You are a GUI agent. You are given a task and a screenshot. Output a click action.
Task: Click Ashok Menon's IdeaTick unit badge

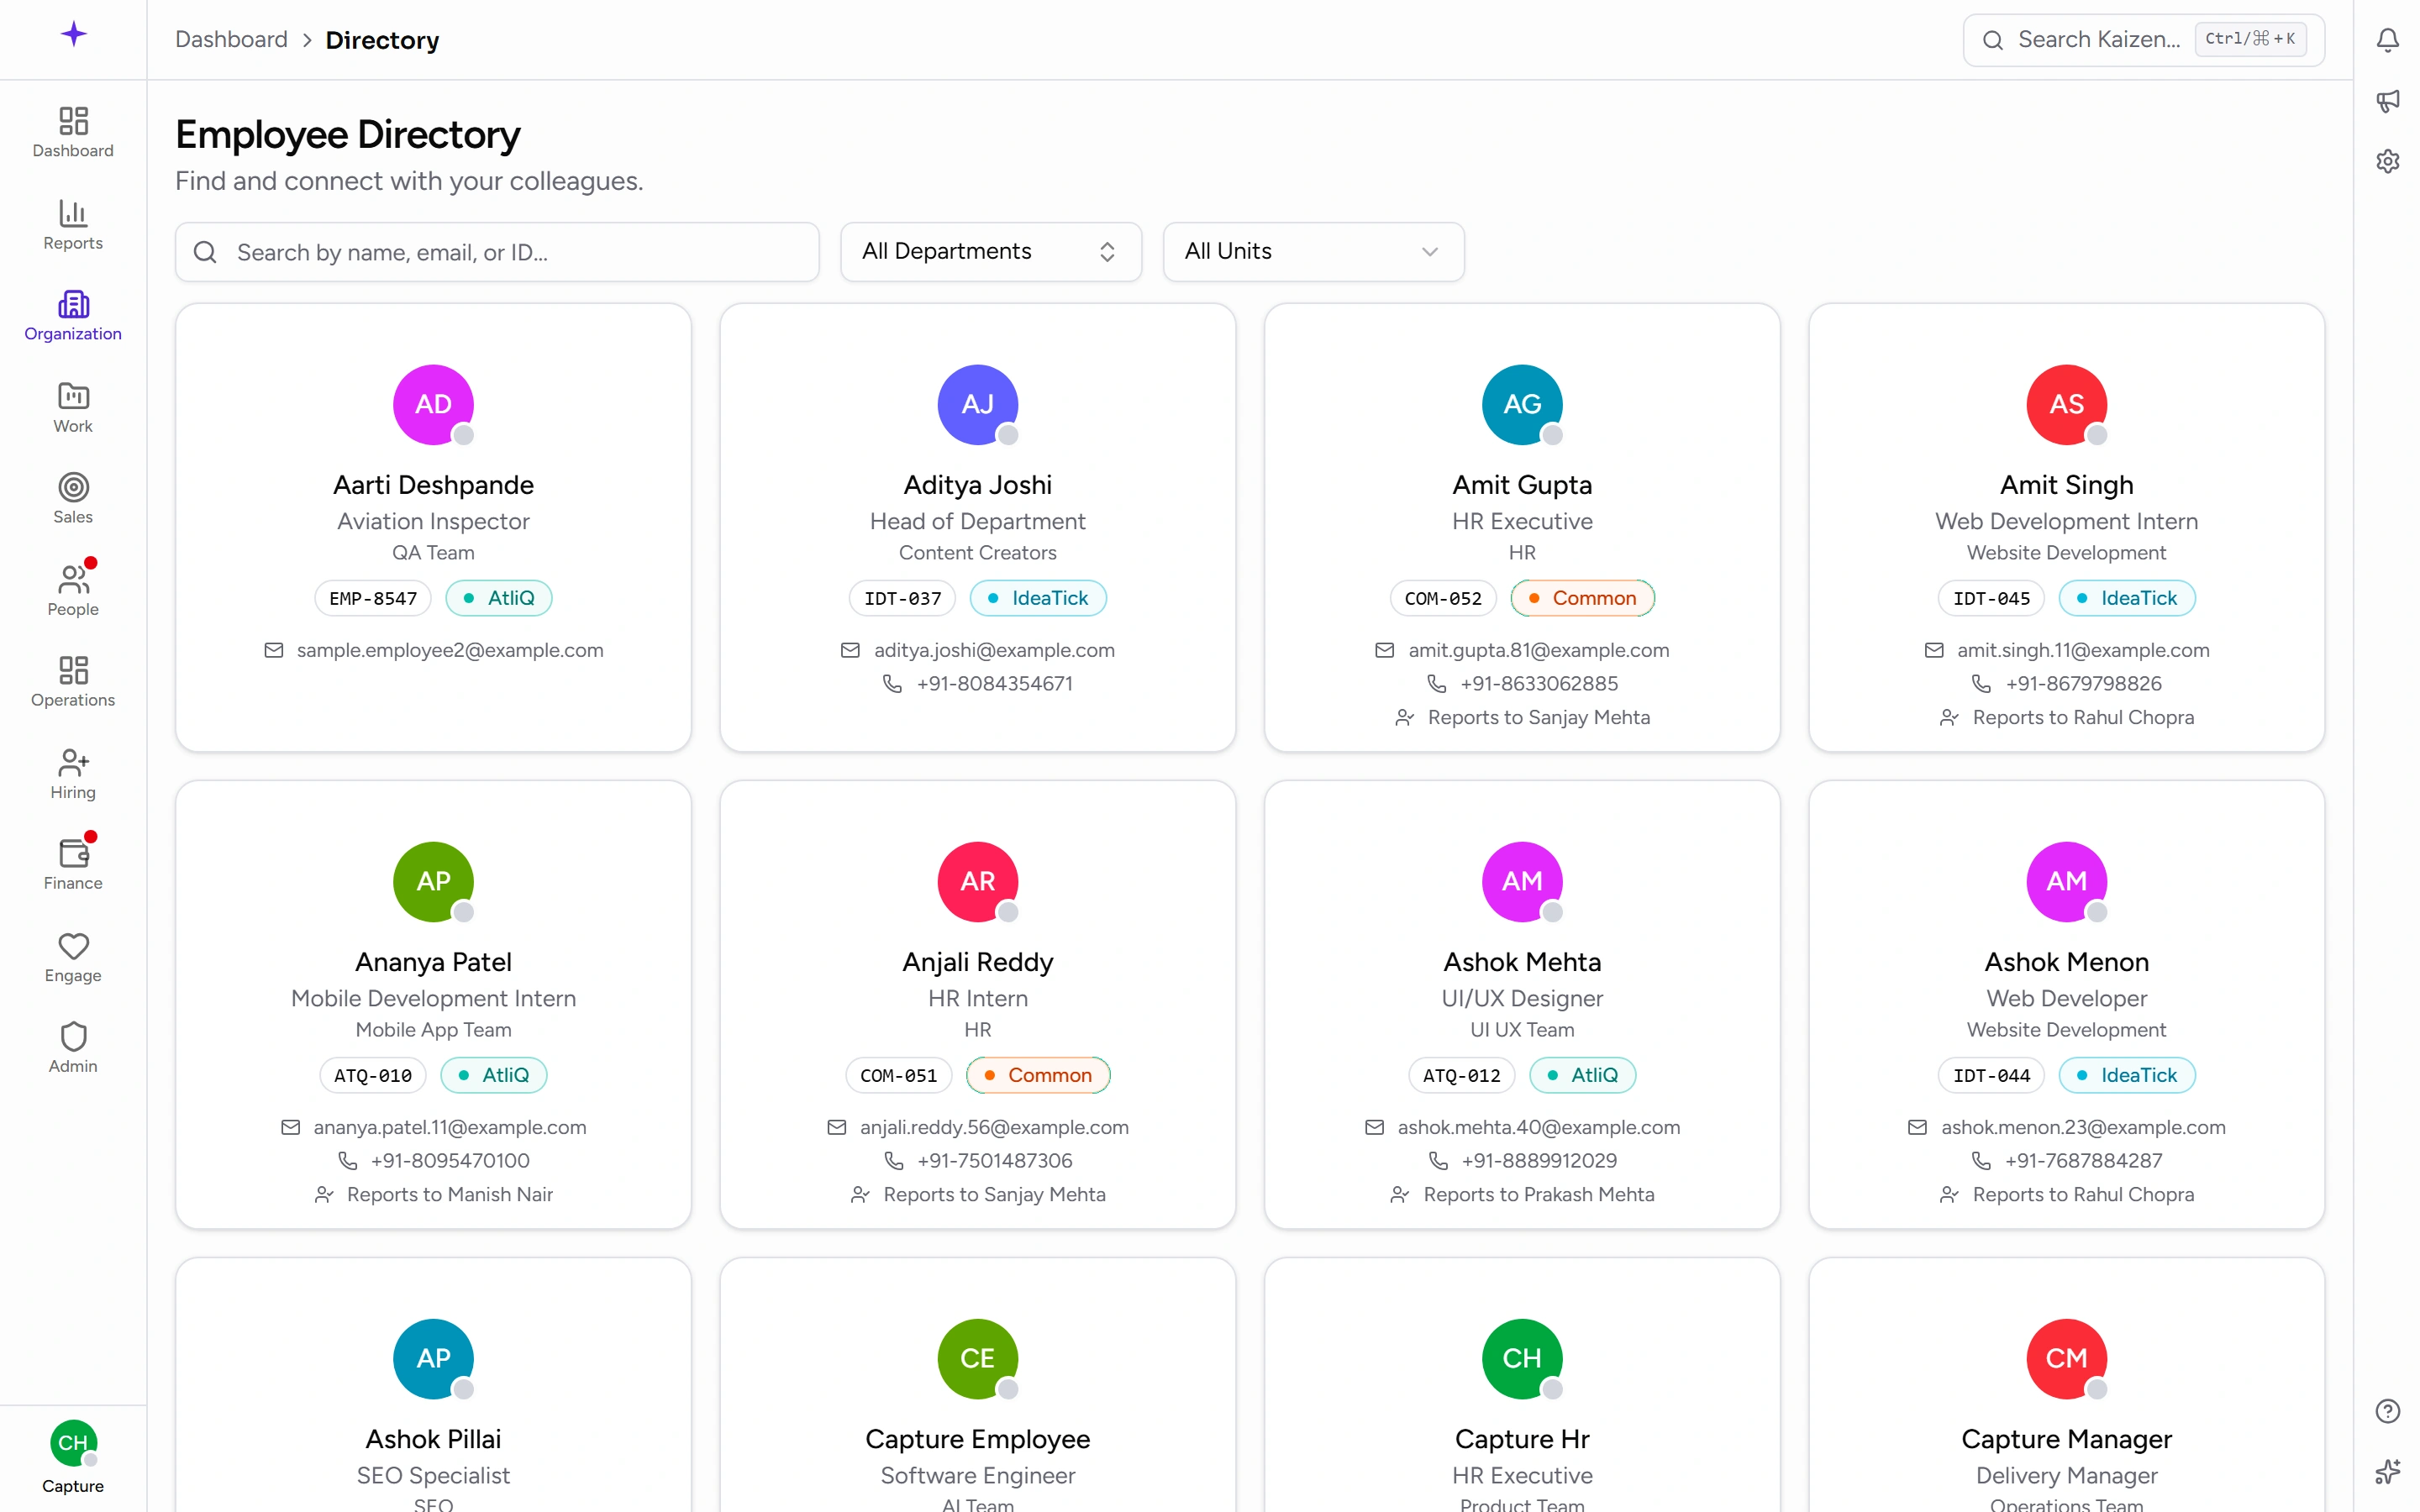pyautogui.click(x=2127, y=1075)
